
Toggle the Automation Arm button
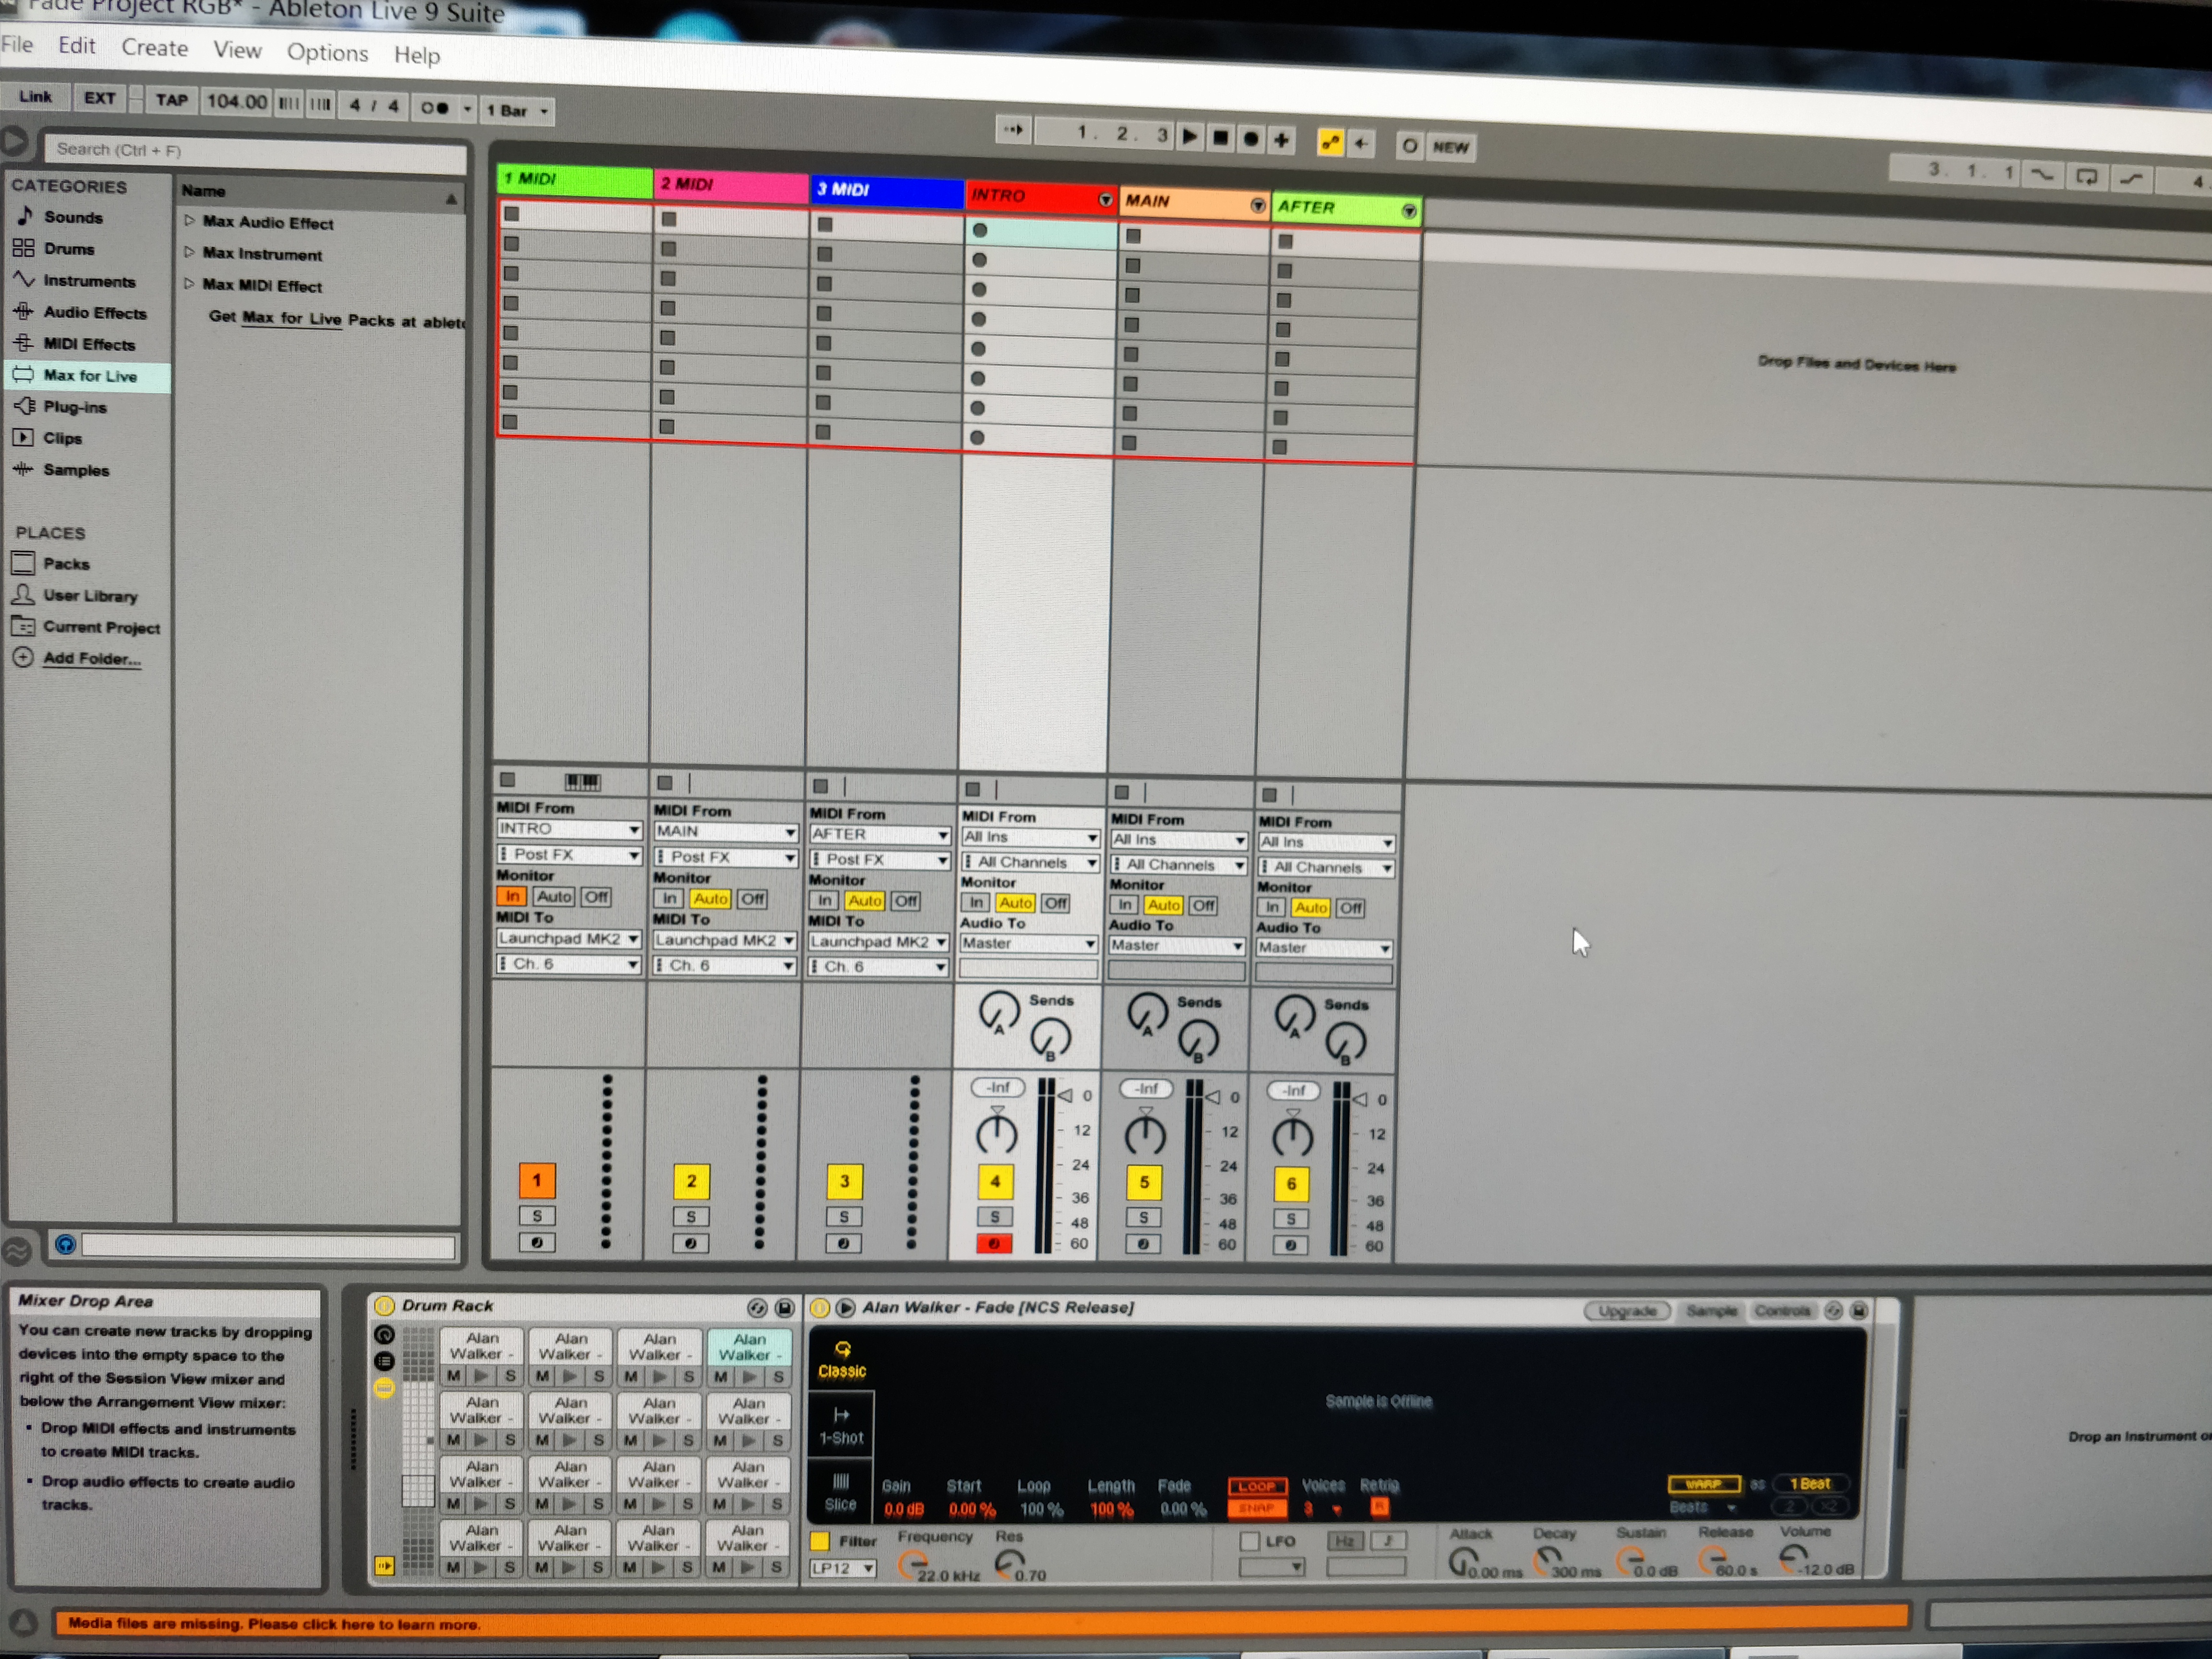tap(1330, 143)
